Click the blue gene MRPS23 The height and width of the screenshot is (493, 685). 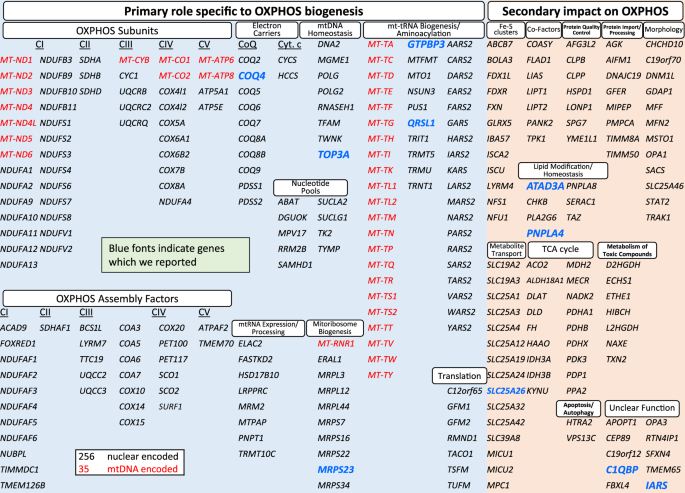pyautogui.click(x=336, y=470)
